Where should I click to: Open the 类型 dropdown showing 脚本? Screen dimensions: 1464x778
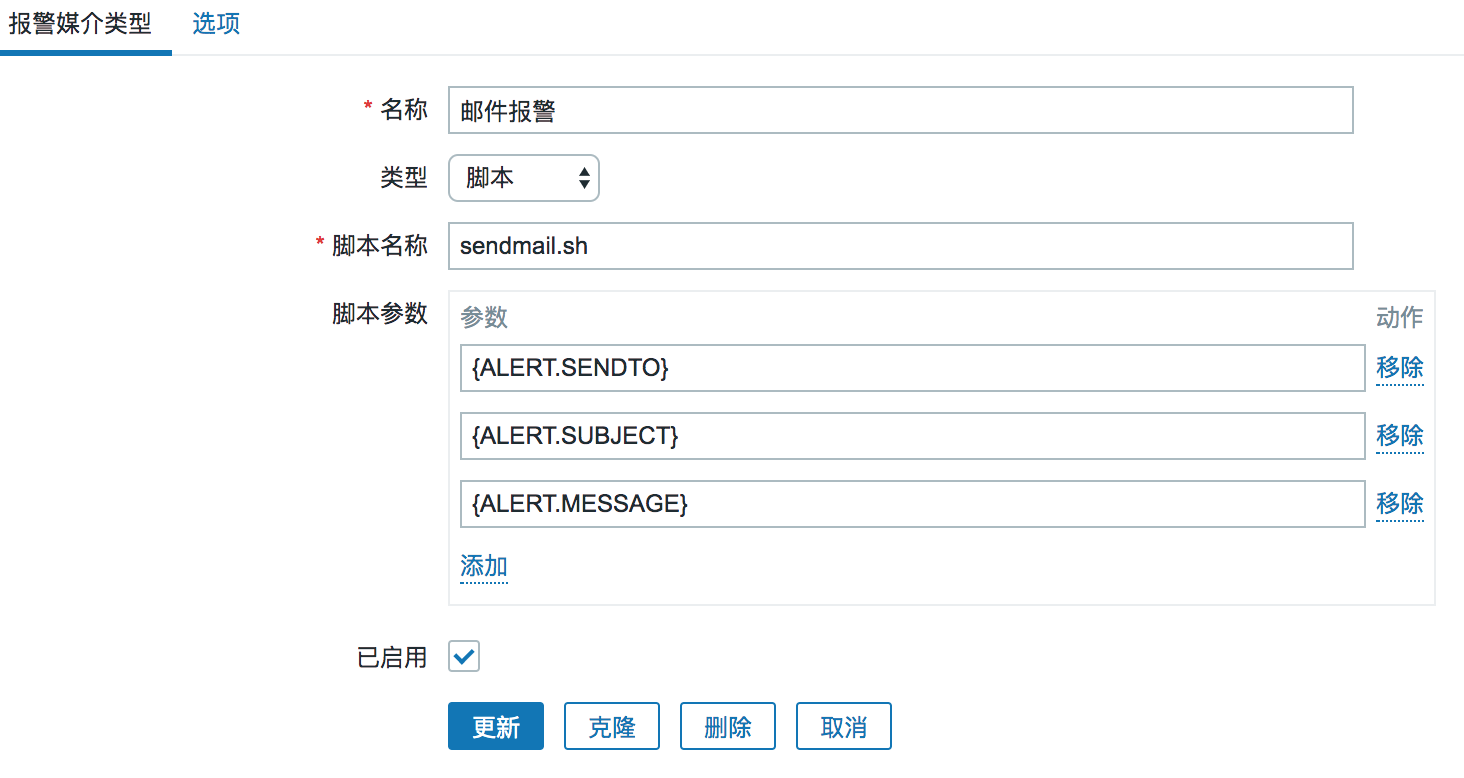click(x=523, y=178)
